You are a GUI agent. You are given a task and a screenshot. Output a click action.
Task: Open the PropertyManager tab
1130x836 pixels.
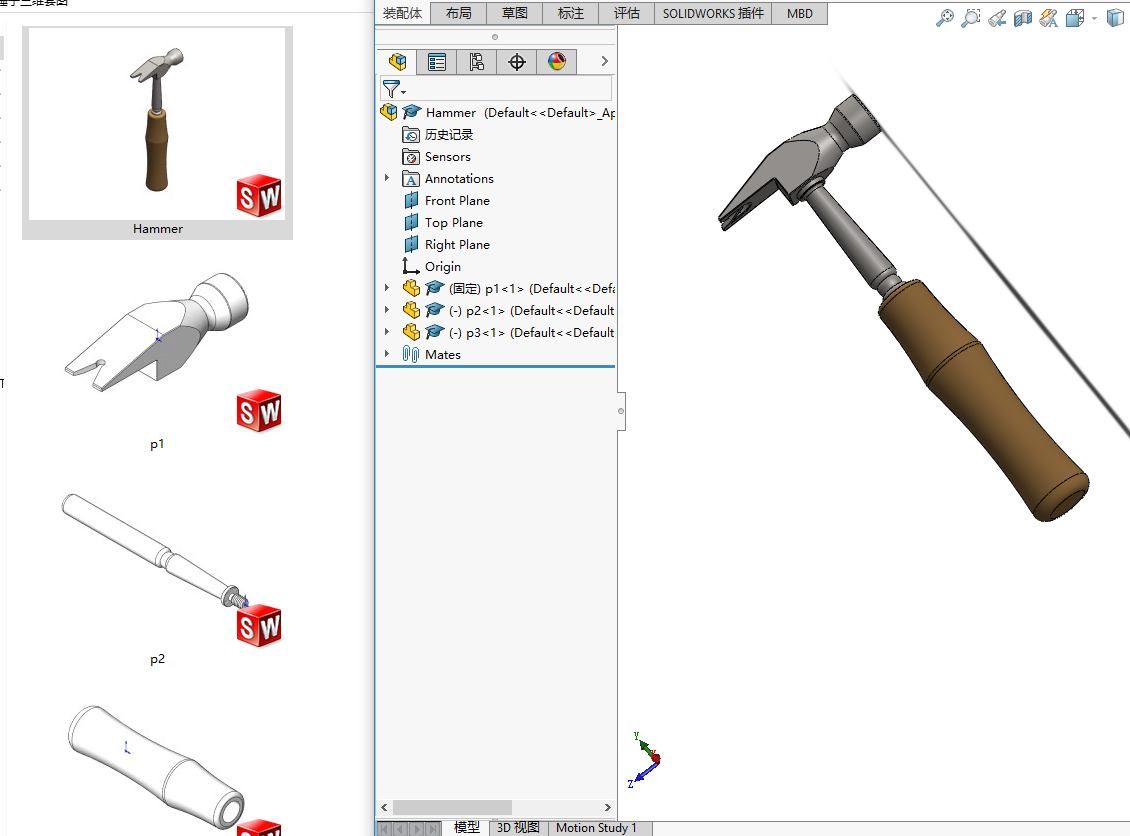tap(437, 62)
